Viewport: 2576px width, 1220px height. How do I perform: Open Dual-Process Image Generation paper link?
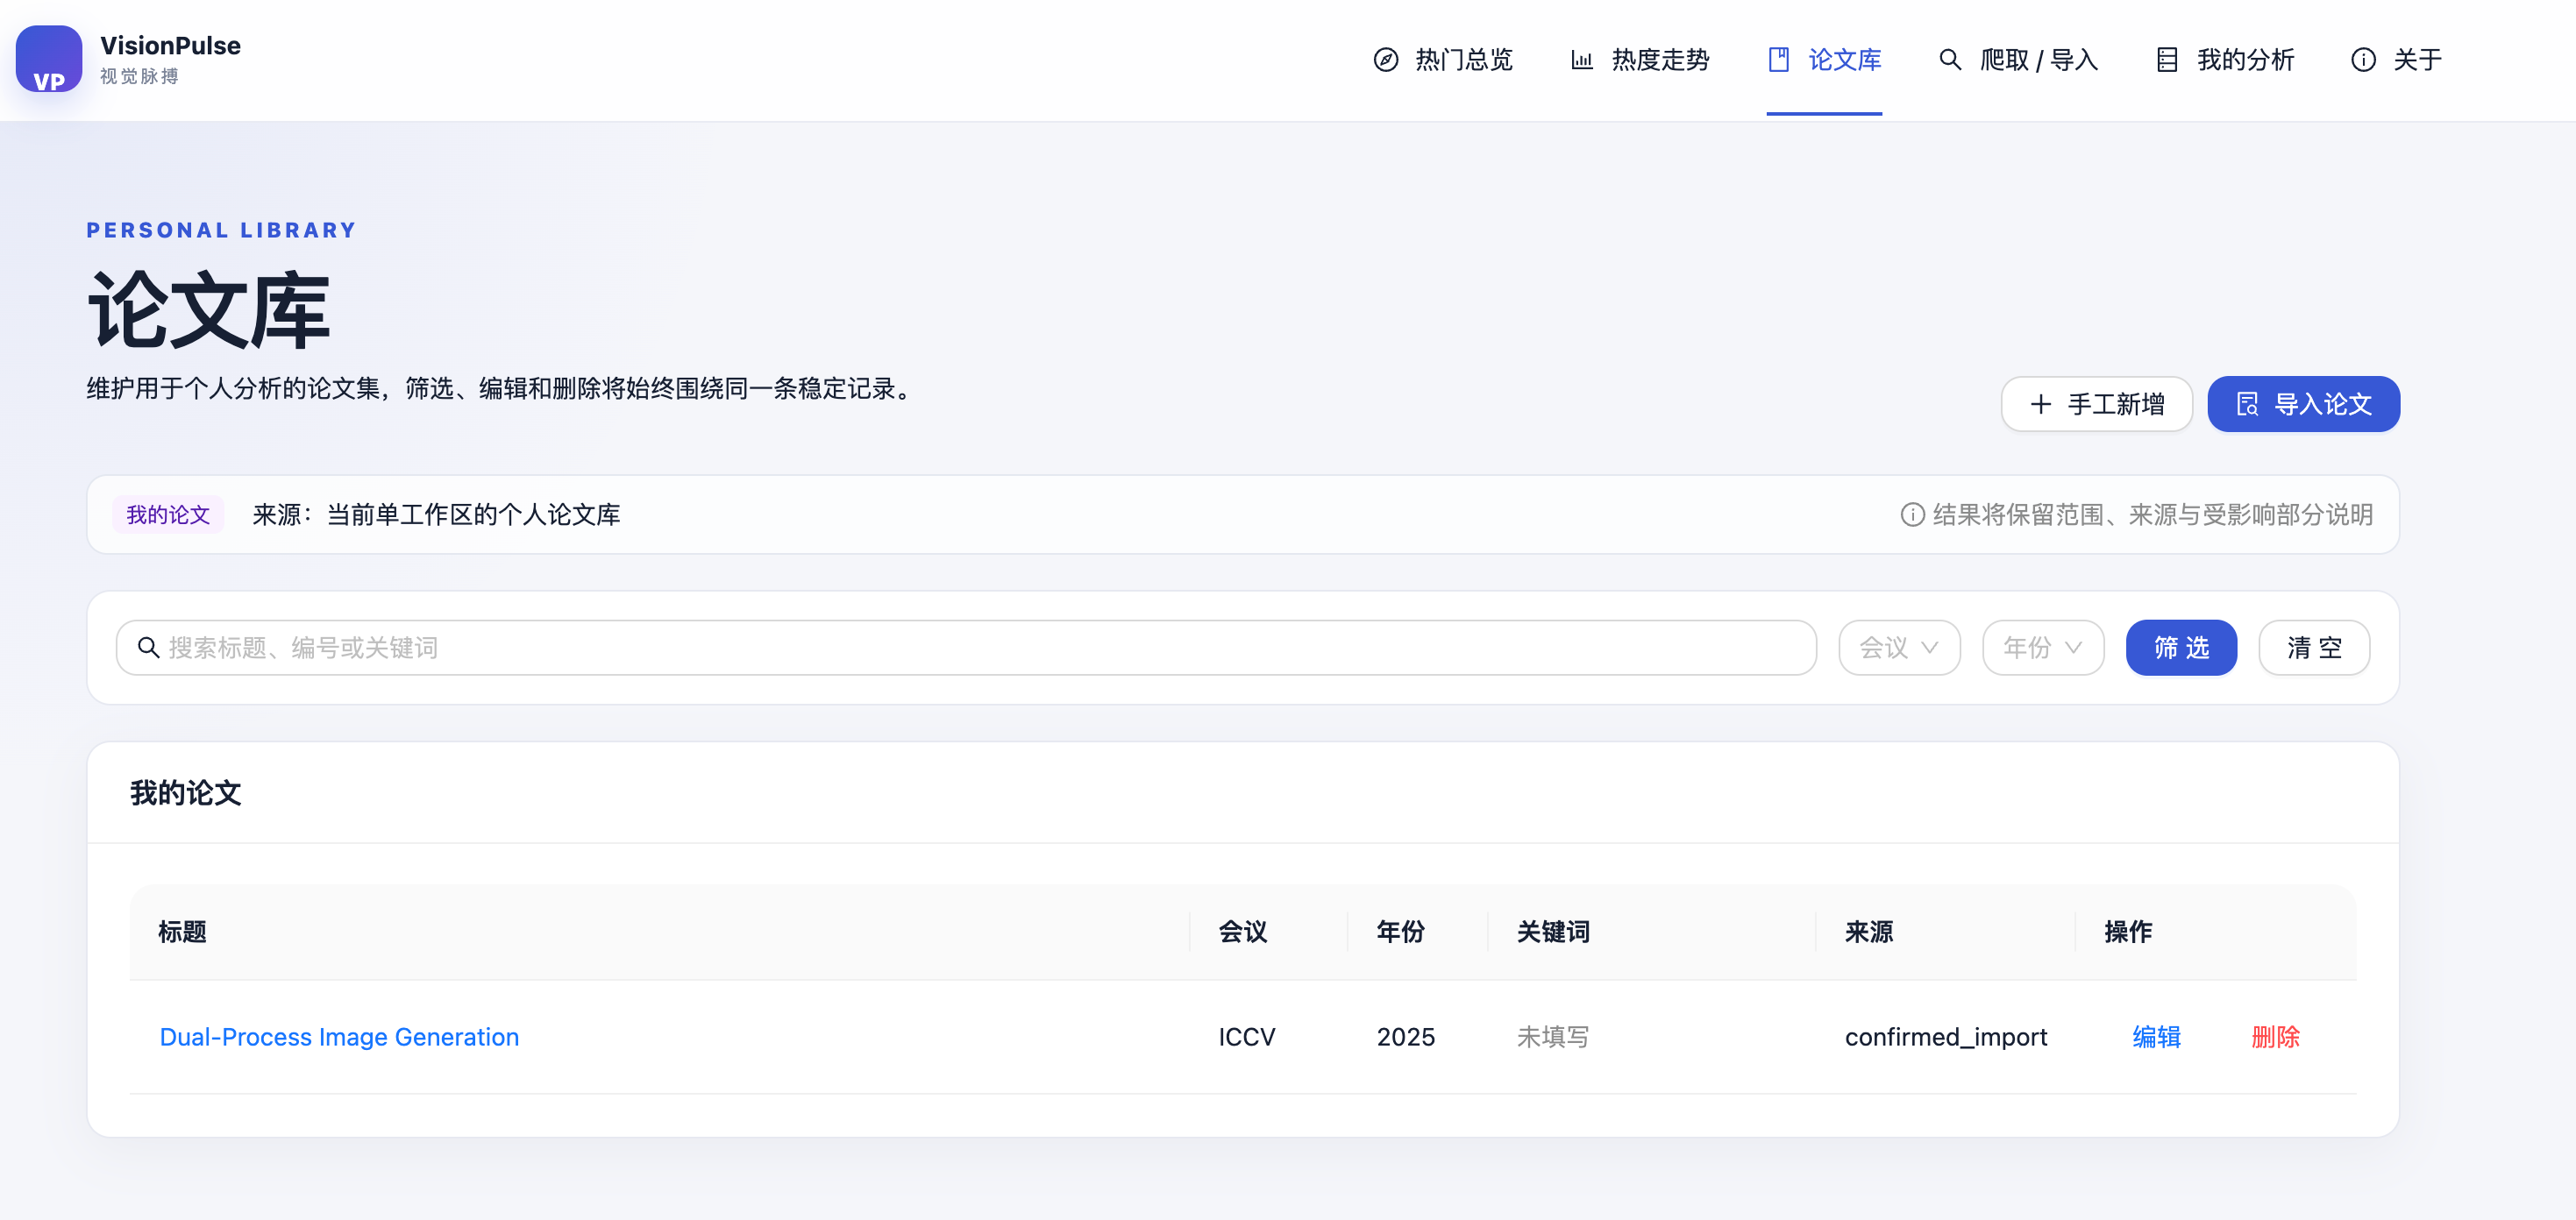339,1037
